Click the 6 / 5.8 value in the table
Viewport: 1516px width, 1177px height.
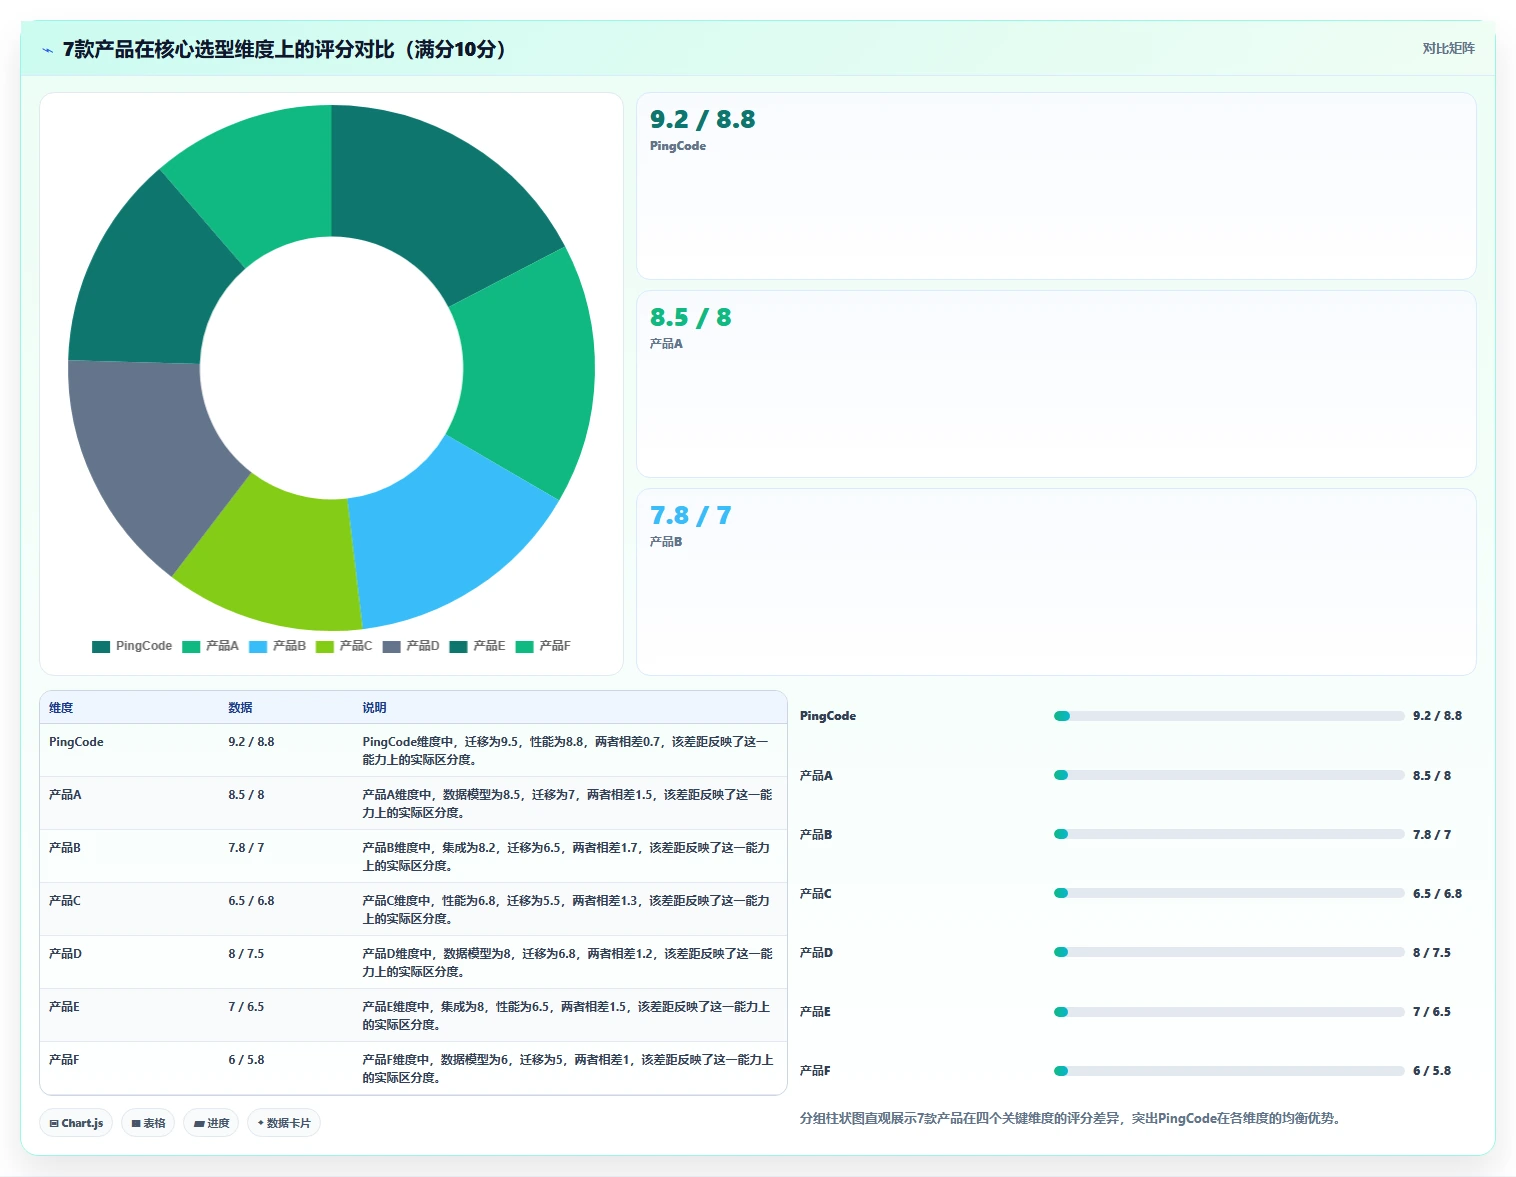(x=246, y=1060)
